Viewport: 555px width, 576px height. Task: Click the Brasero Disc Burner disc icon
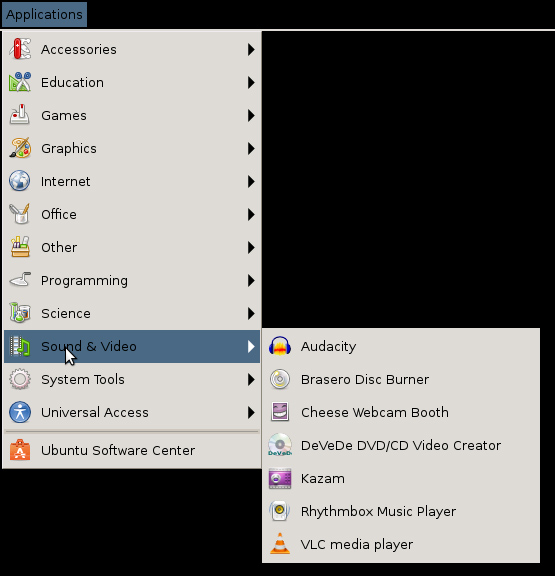pos(280,379)
